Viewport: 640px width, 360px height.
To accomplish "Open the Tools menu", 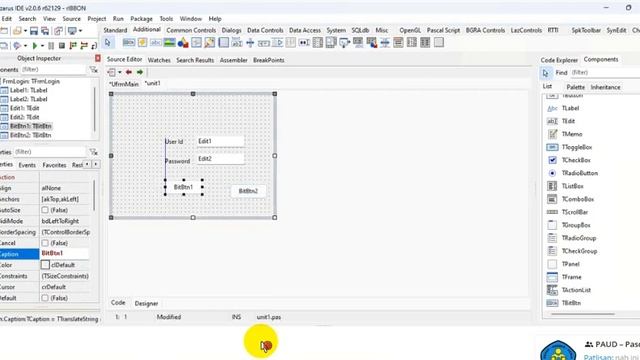I will (x=166, y=19).
